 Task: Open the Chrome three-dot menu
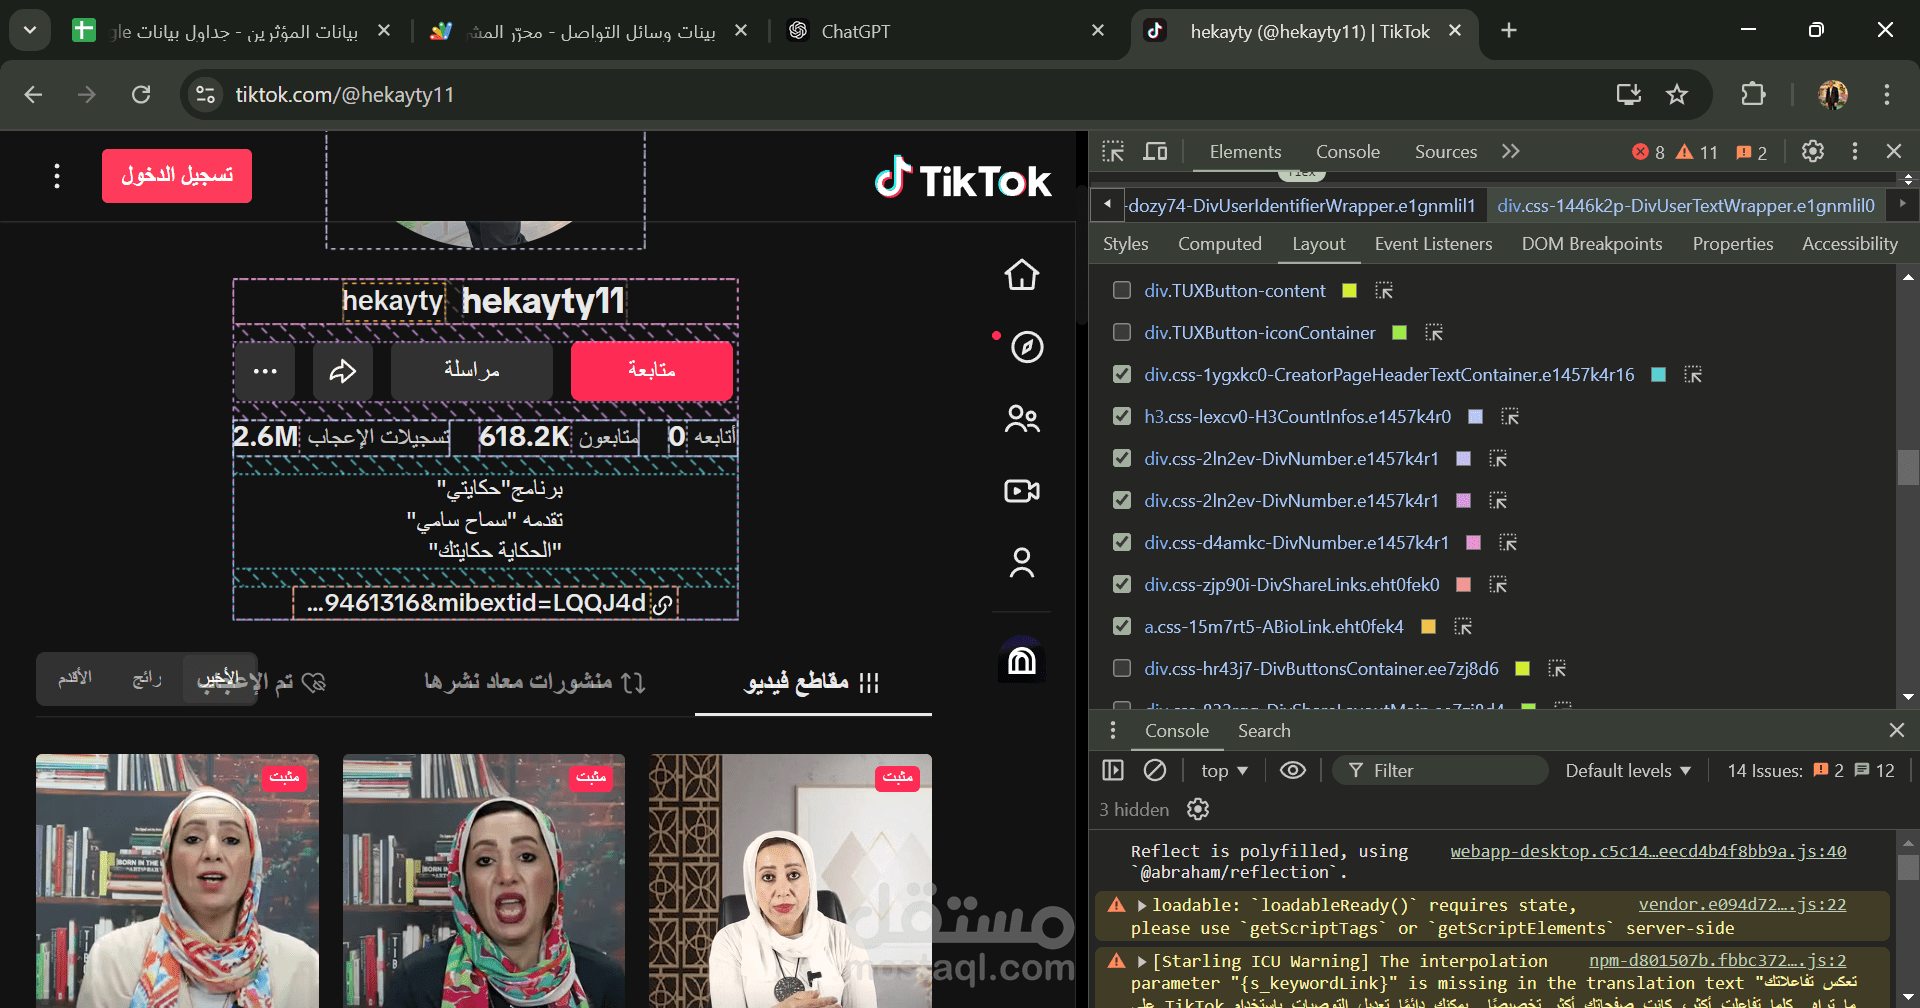1887,94
